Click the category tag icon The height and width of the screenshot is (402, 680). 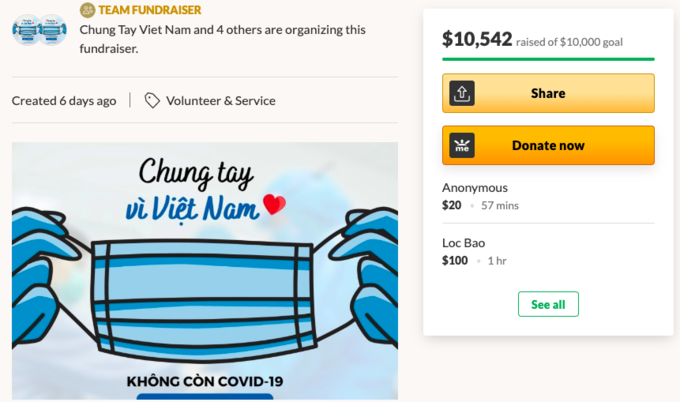tap(152, 101)
